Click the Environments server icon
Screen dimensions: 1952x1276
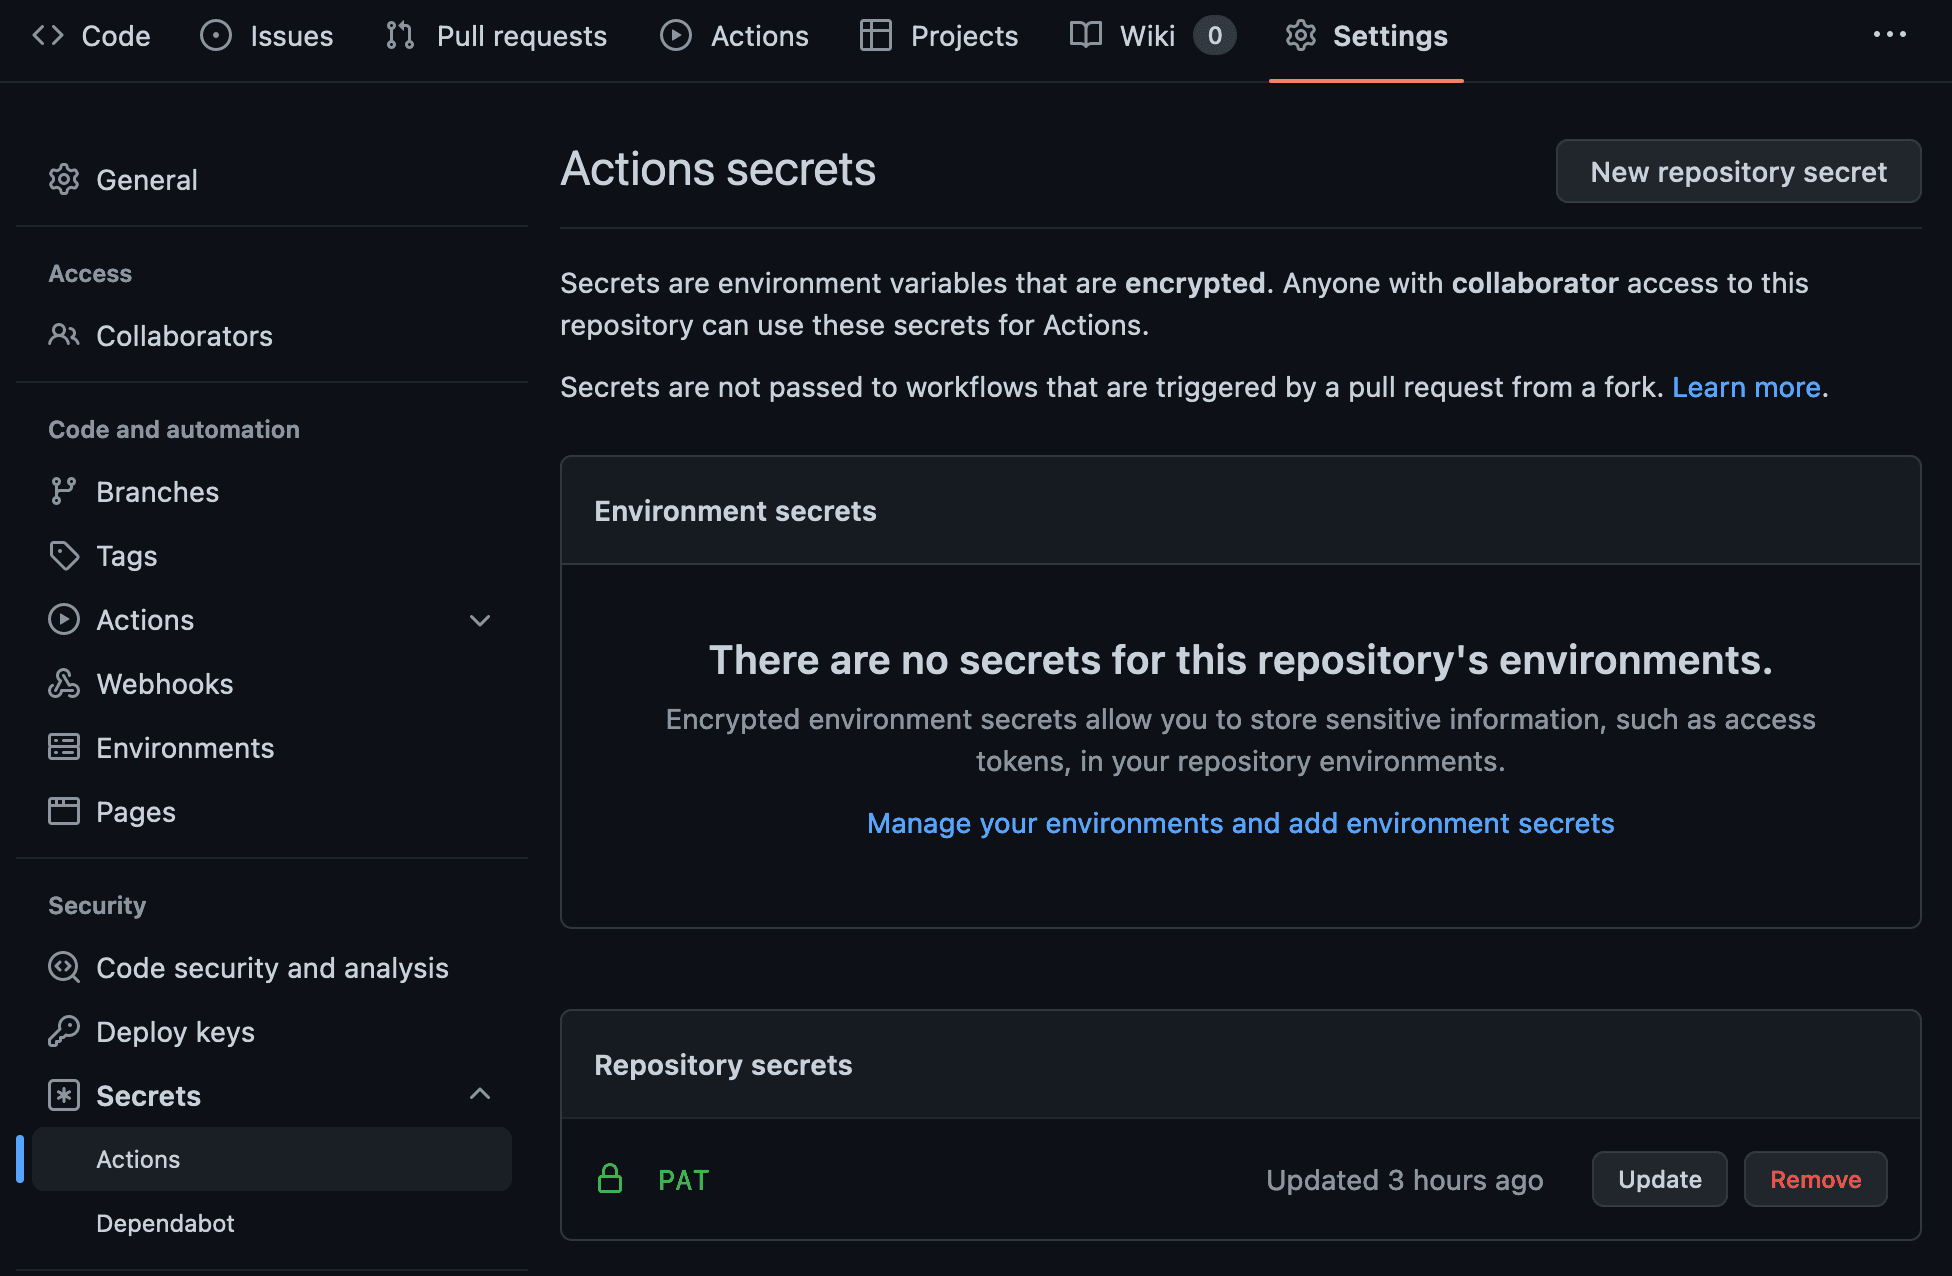[64, 747]
